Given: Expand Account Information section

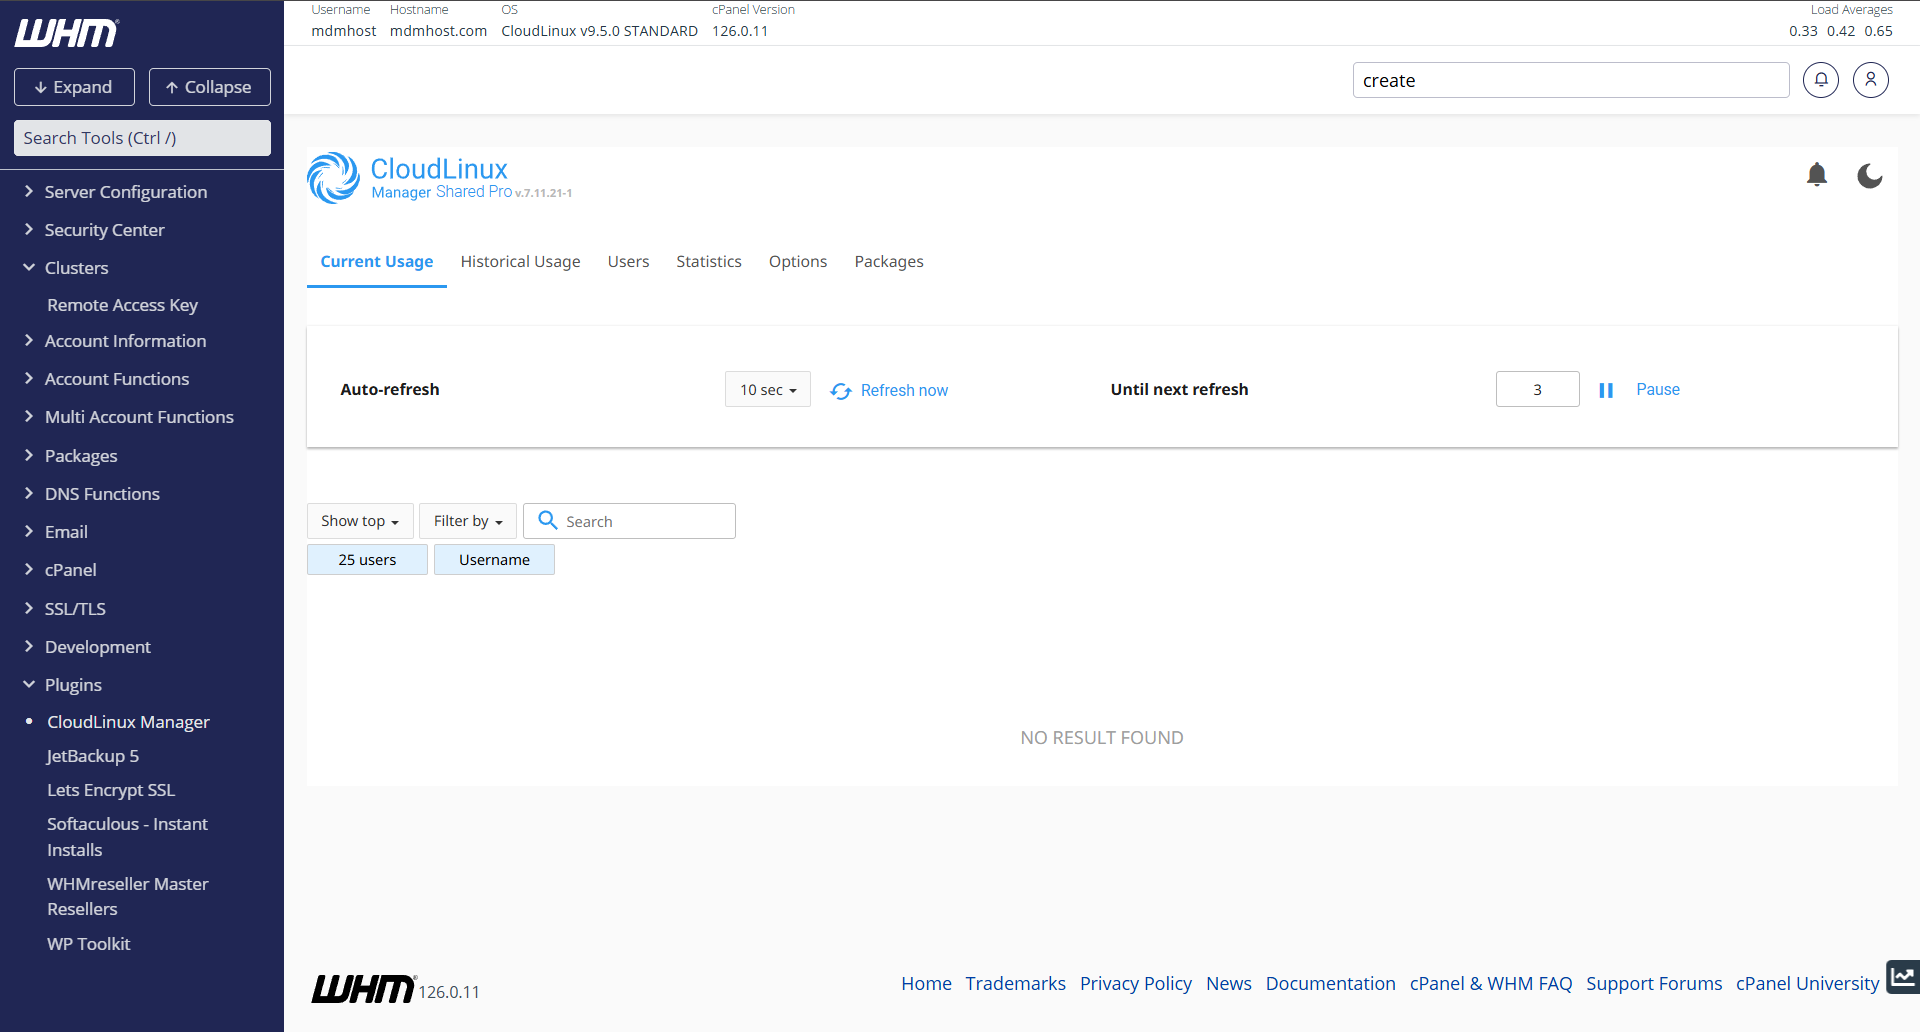Looking at the screenshot, I should [x=125, y=341].
